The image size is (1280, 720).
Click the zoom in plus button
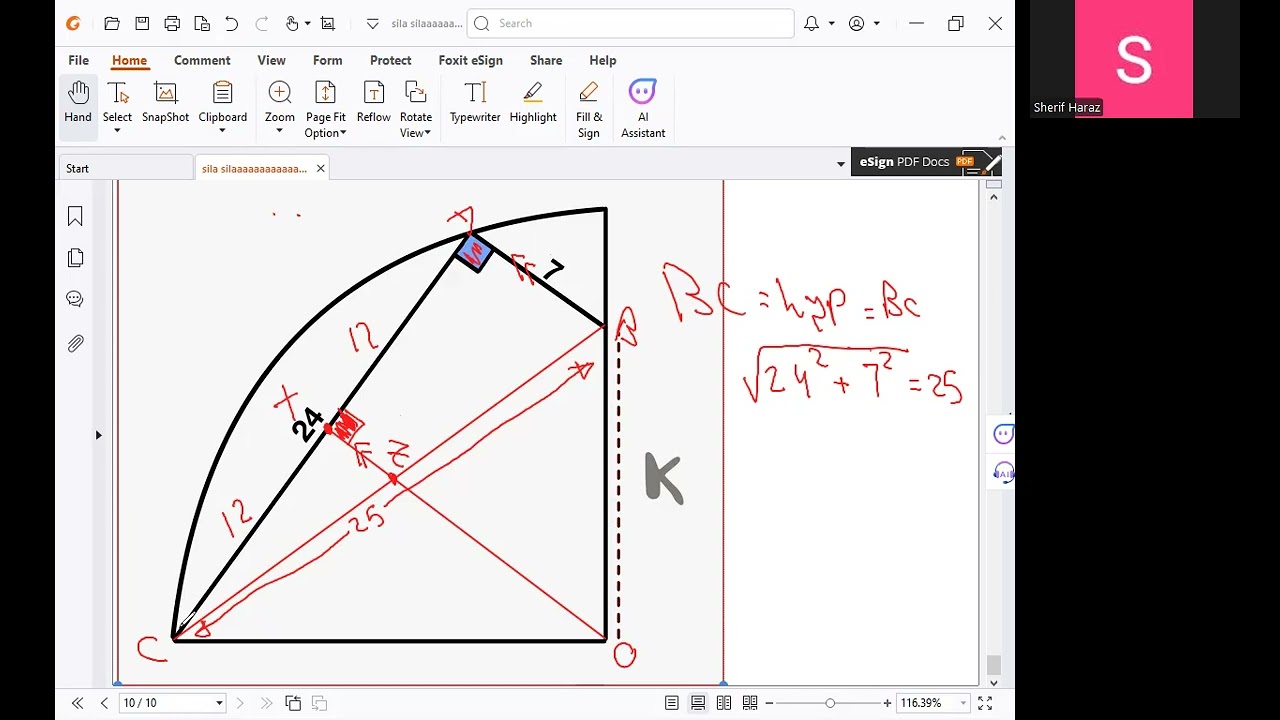click(x=887, y=703)
